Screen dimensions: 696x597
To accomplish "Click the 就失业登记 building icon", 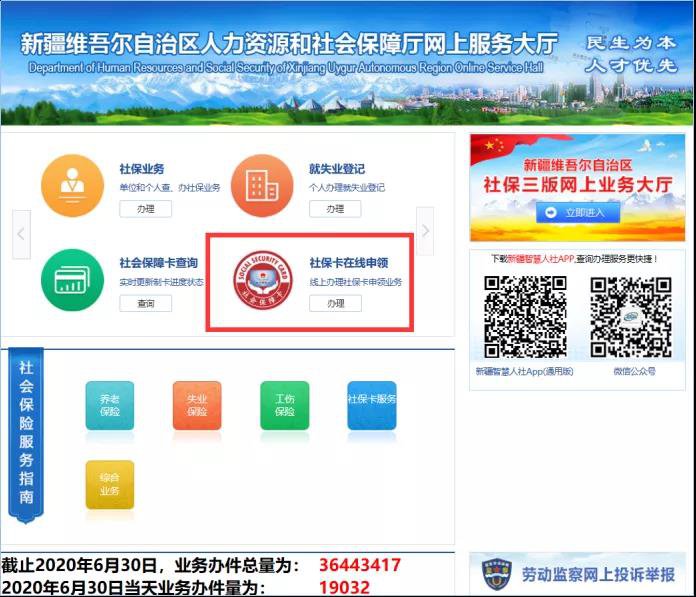I will tap(262, 186).
